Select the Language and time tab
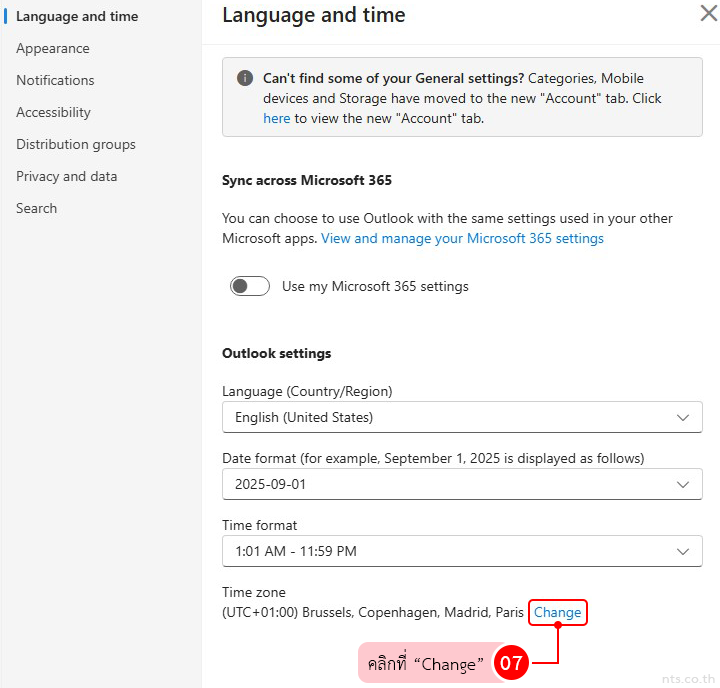The width and height of the screenshot is (720, 688). [77, 16]
